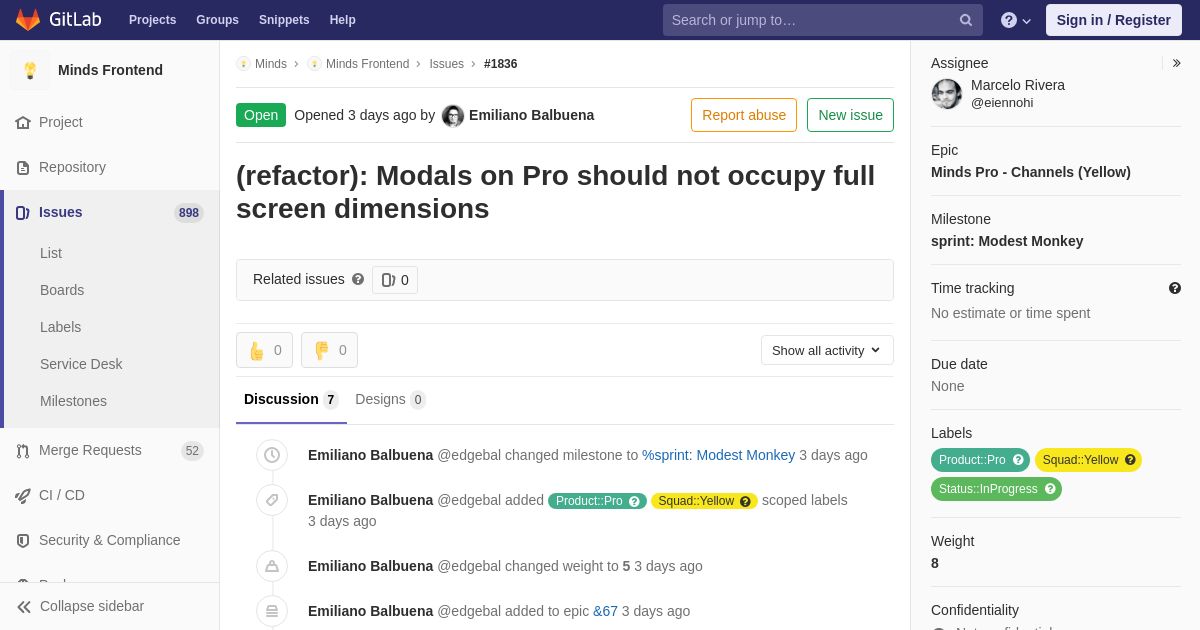This screenshot has height=630, width=1200.
Task: Open the Milestones sidebar item
Action: 73,401
